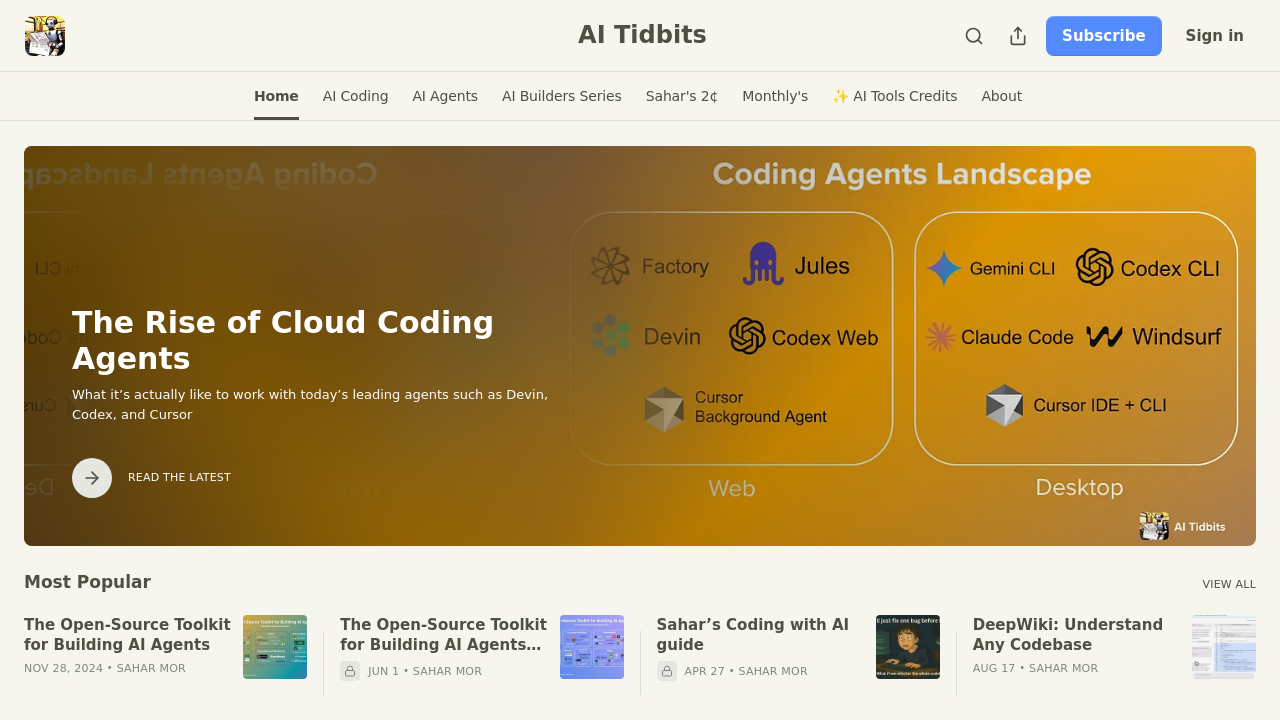Click the AI Tidbits watermark on the hero banner

coord(1181,526)
